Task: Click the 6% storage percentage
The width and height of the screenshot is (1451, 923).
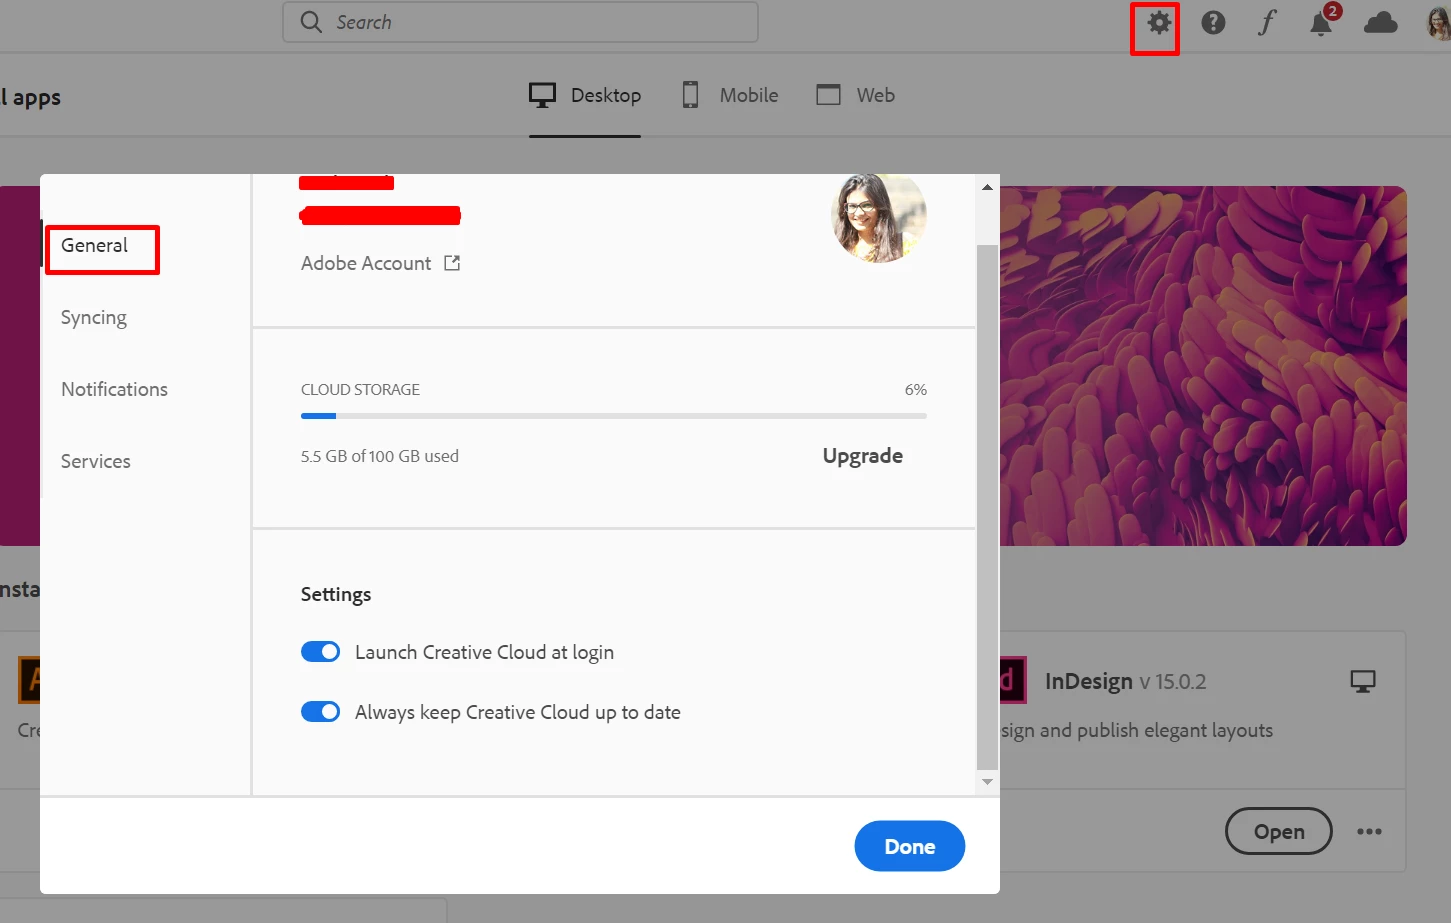Action: pyautogui.click(x=915, y=390)
